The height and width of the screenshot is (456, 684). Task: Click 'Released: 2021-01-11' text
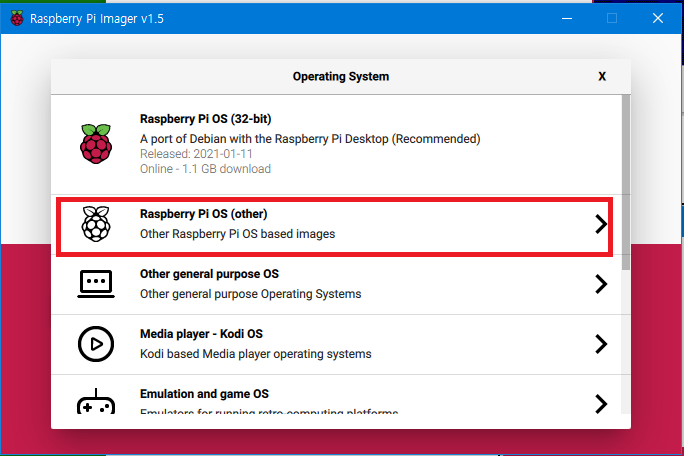pos(196,154)
